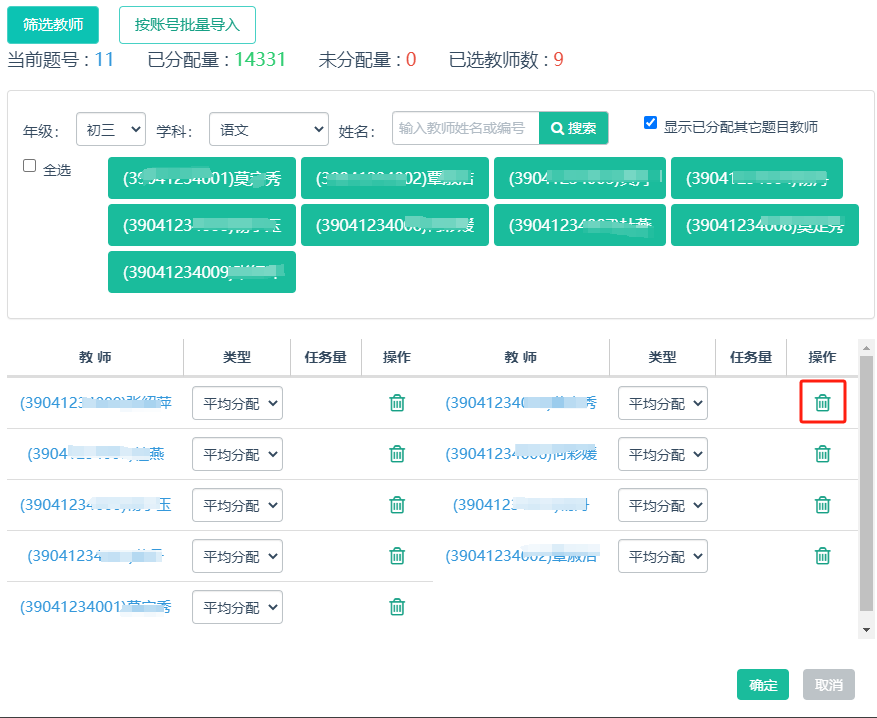Click the 已选教师数 value 9
This screenshot has width=877, height=718.
[x=558, y=59]
